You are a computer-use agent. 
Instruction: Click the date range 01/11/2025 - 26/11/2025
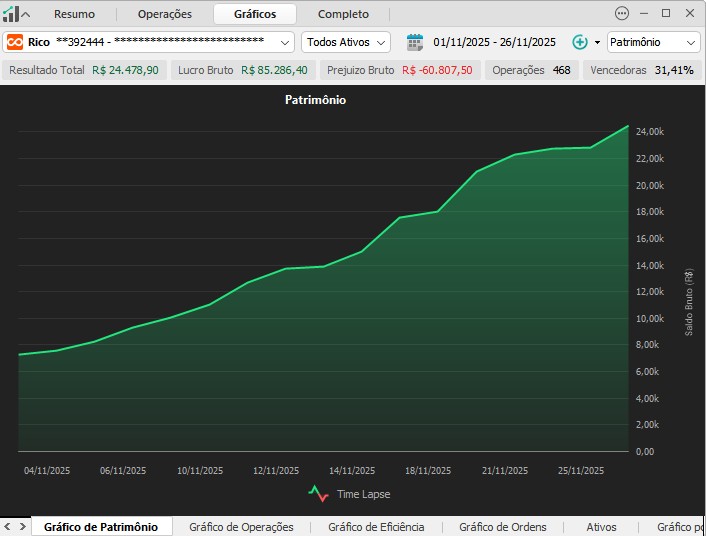click(494, 42)
